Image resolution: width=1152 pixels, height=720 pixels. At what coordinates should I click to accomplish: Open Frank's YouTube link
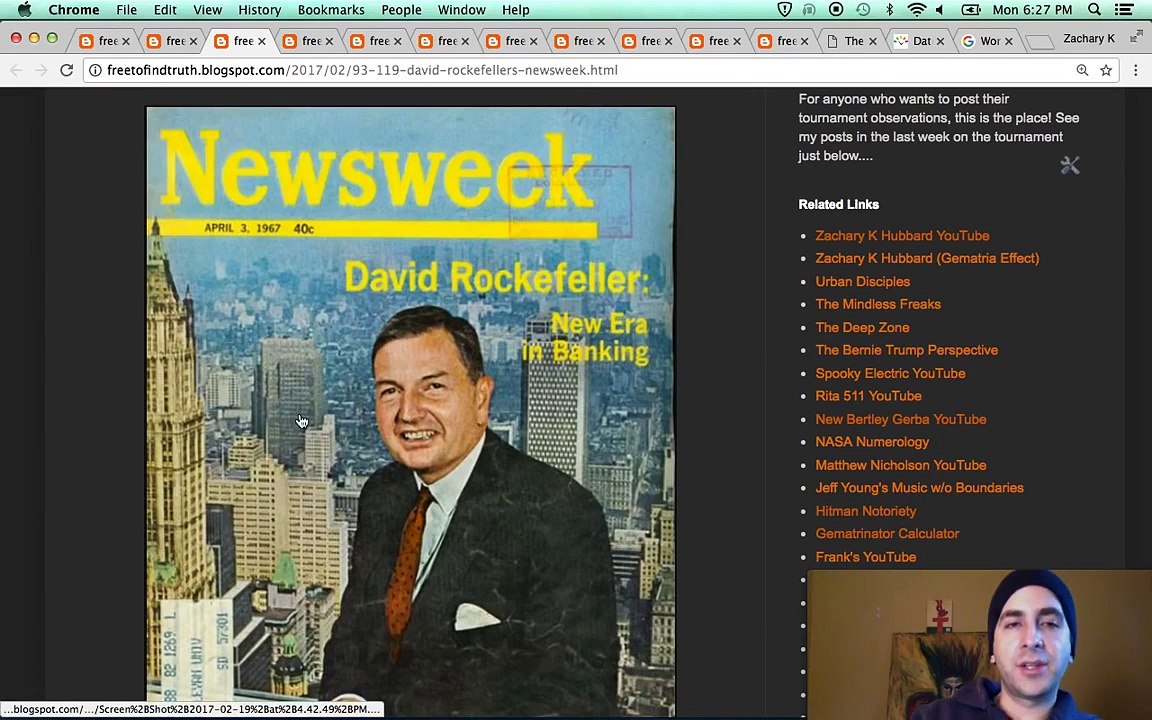pyautogui.click(x=865, y=557)
